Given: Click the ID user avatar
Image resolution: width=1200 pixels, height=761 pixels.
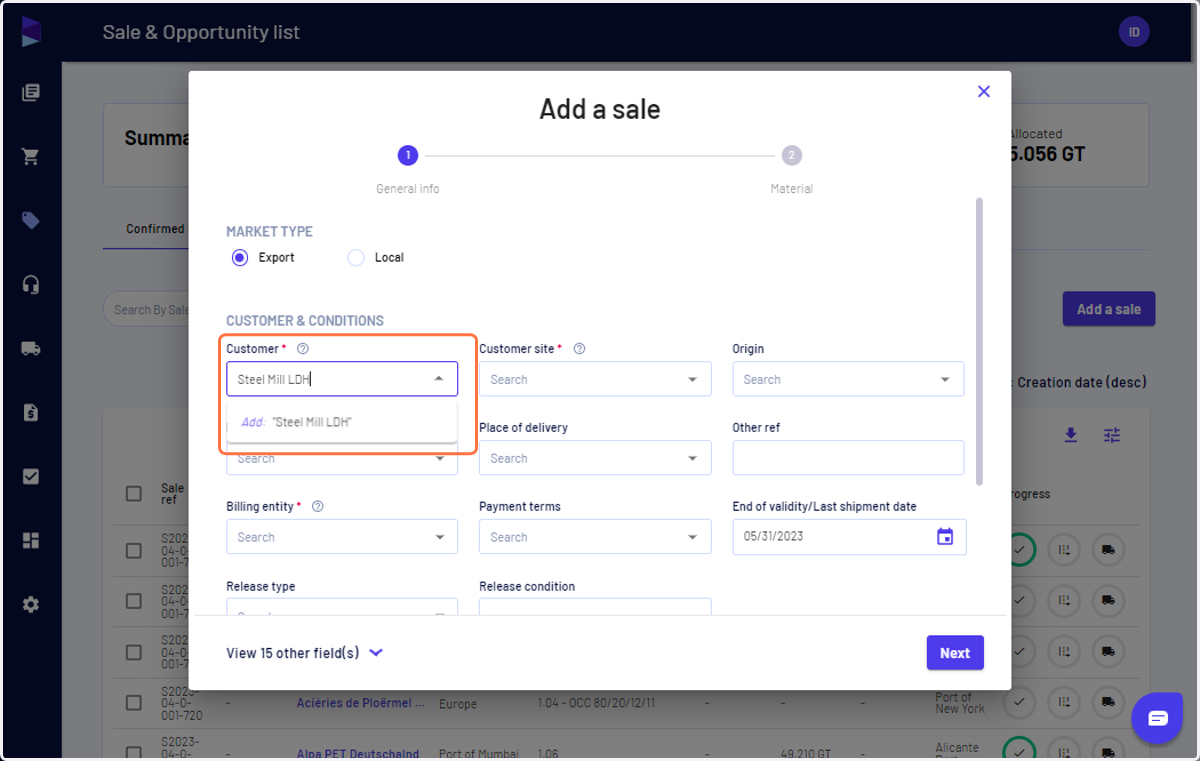Looking at the screenshot, I should (1134, 32).
